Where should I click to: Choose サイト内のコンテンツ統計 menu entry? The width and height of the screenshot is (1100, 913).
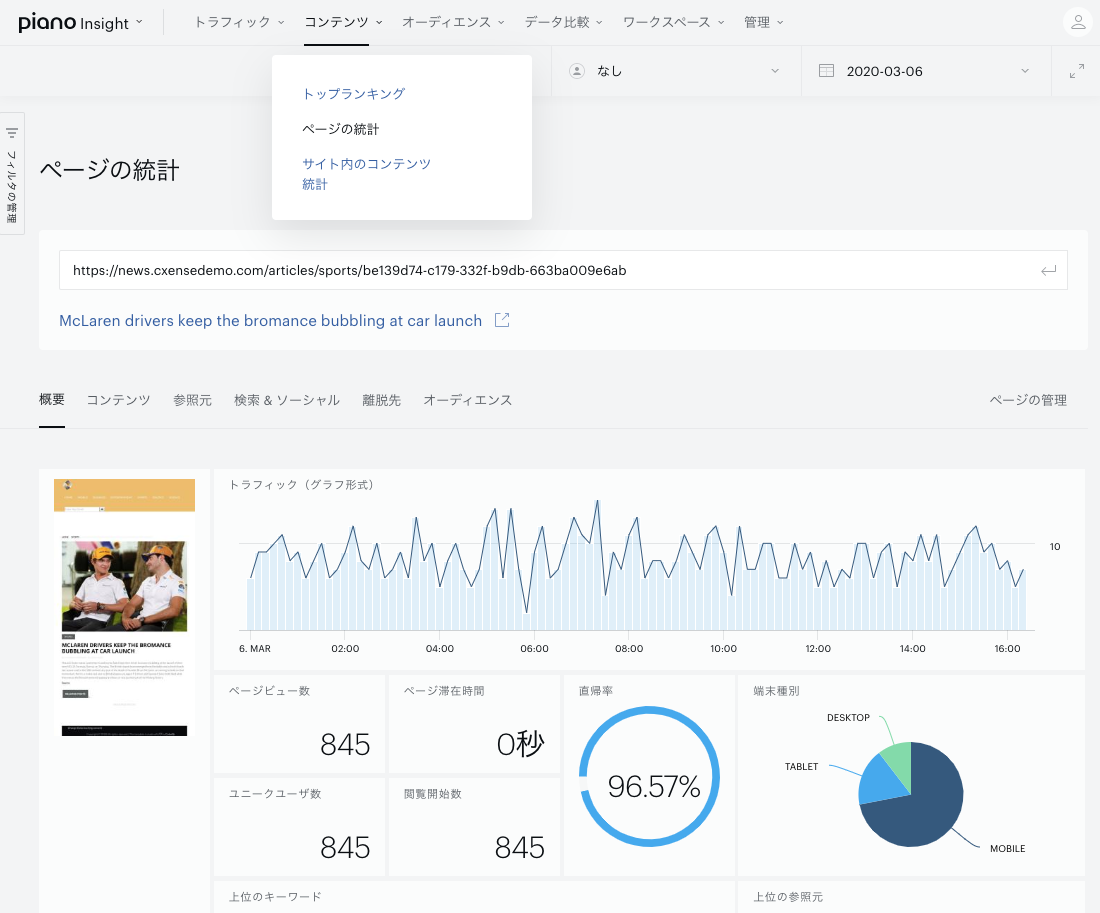pos(366,174)
